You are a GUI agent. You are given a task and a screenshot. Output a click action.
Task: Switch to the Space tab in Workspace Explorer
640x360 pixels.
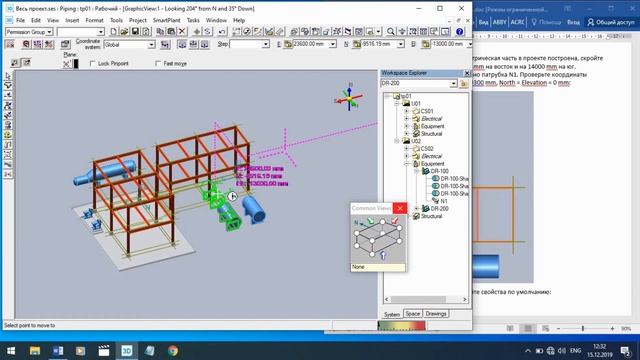[413, 313]
